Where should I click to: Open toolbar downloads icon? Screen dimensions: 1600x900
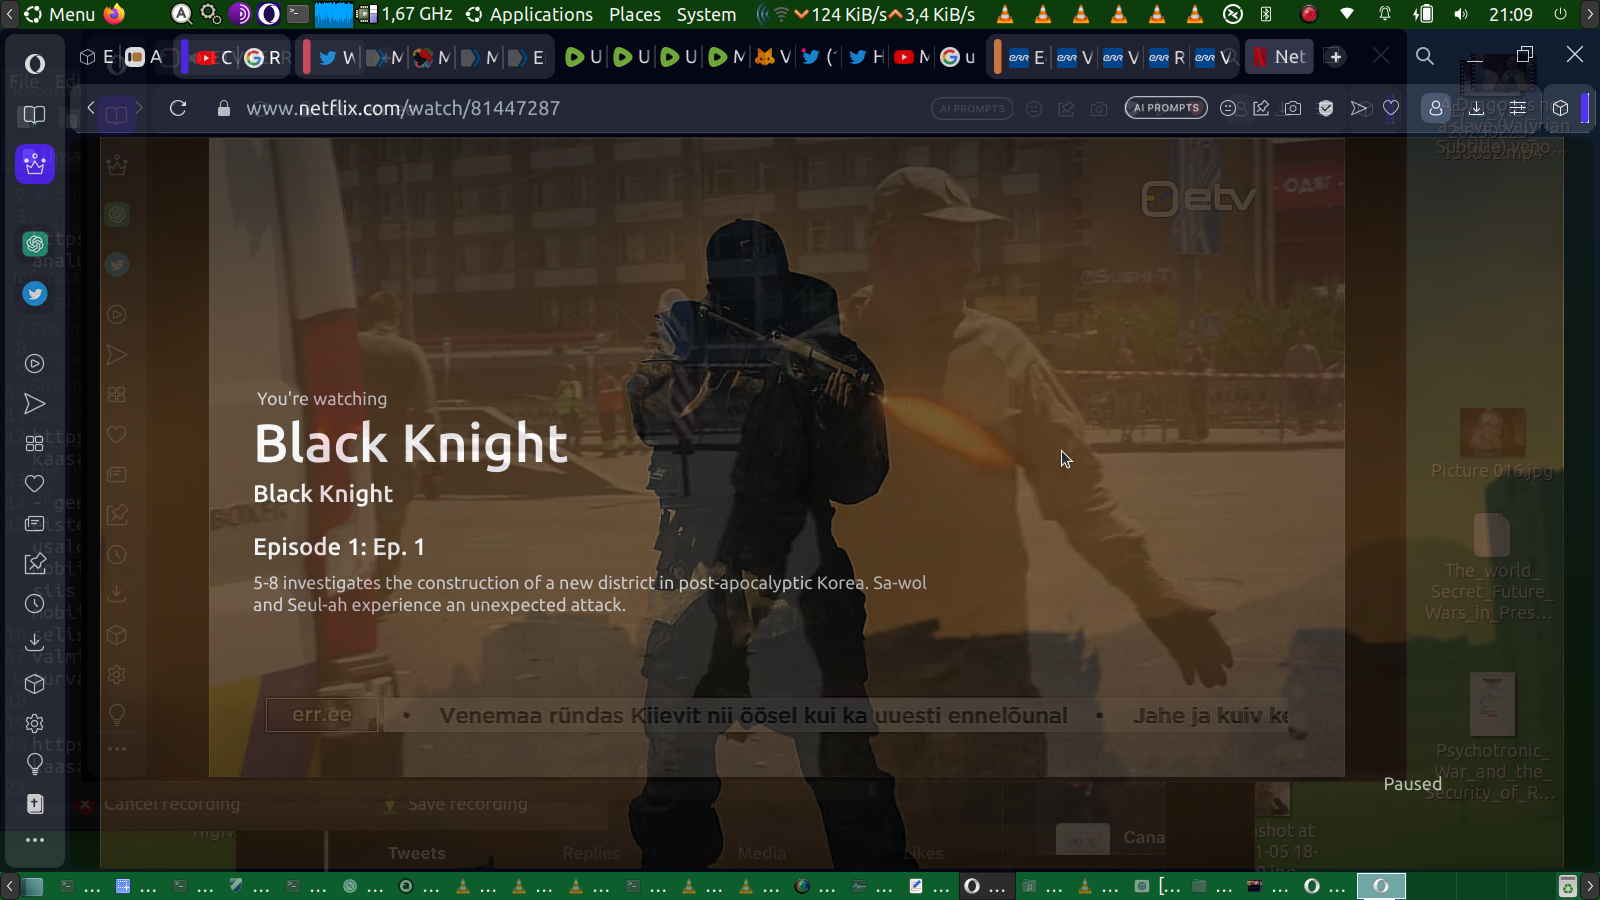click(1476, 108)
